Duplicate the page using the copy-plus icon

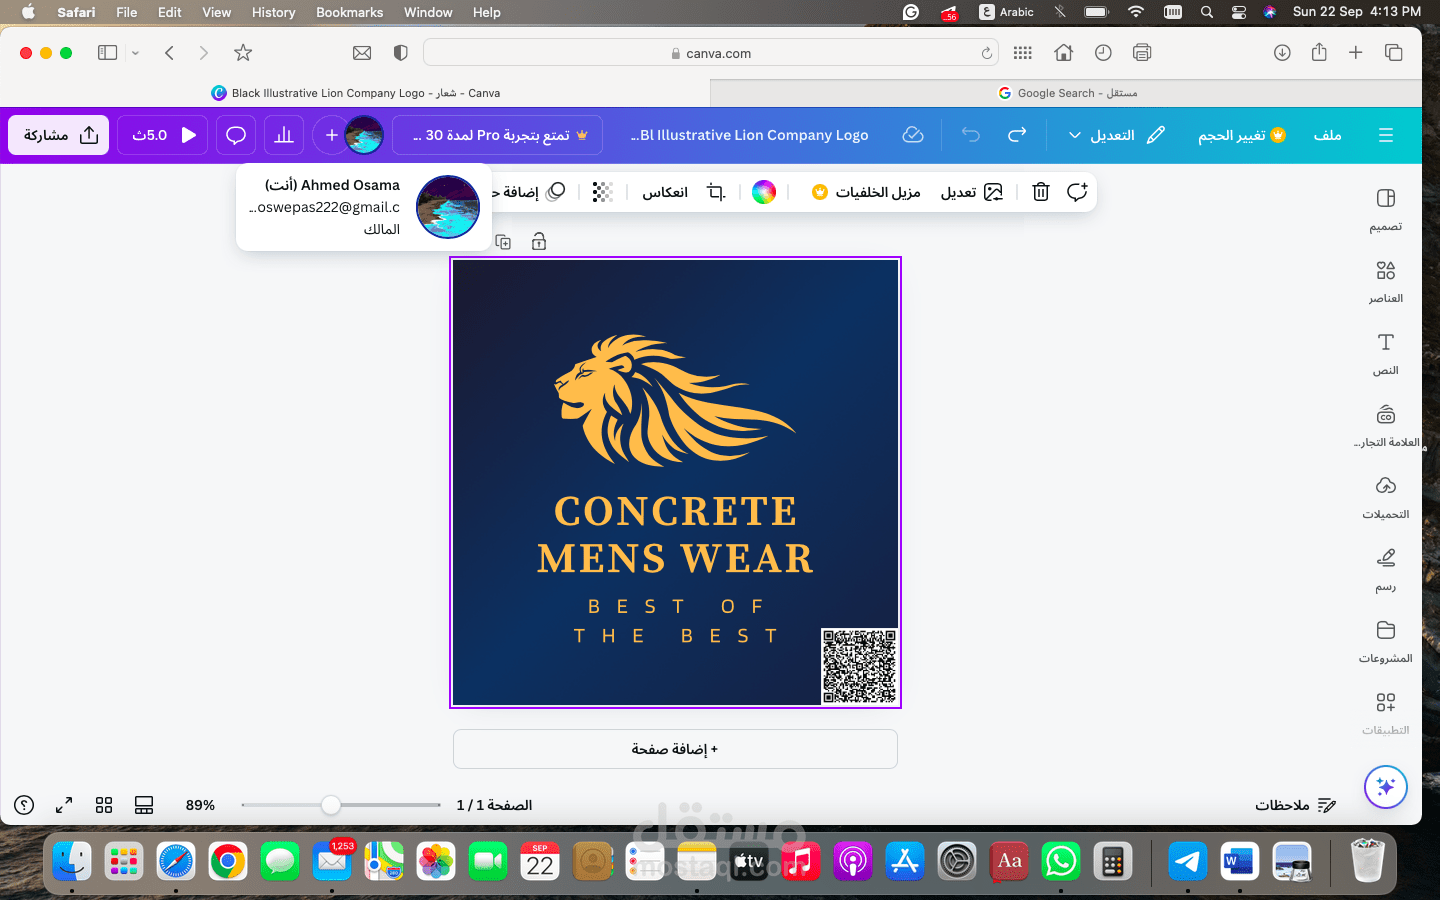tap(503, 242)
